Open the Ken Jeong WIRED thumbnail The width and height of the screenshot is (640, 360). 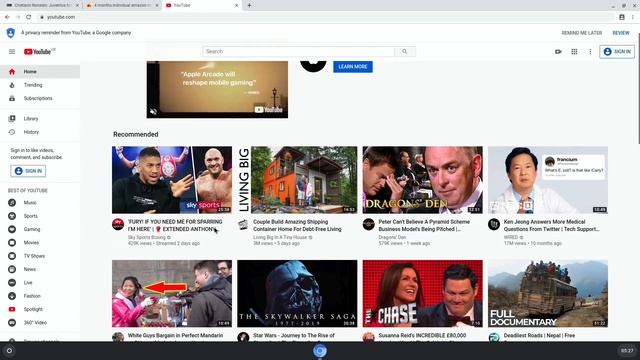548,180
